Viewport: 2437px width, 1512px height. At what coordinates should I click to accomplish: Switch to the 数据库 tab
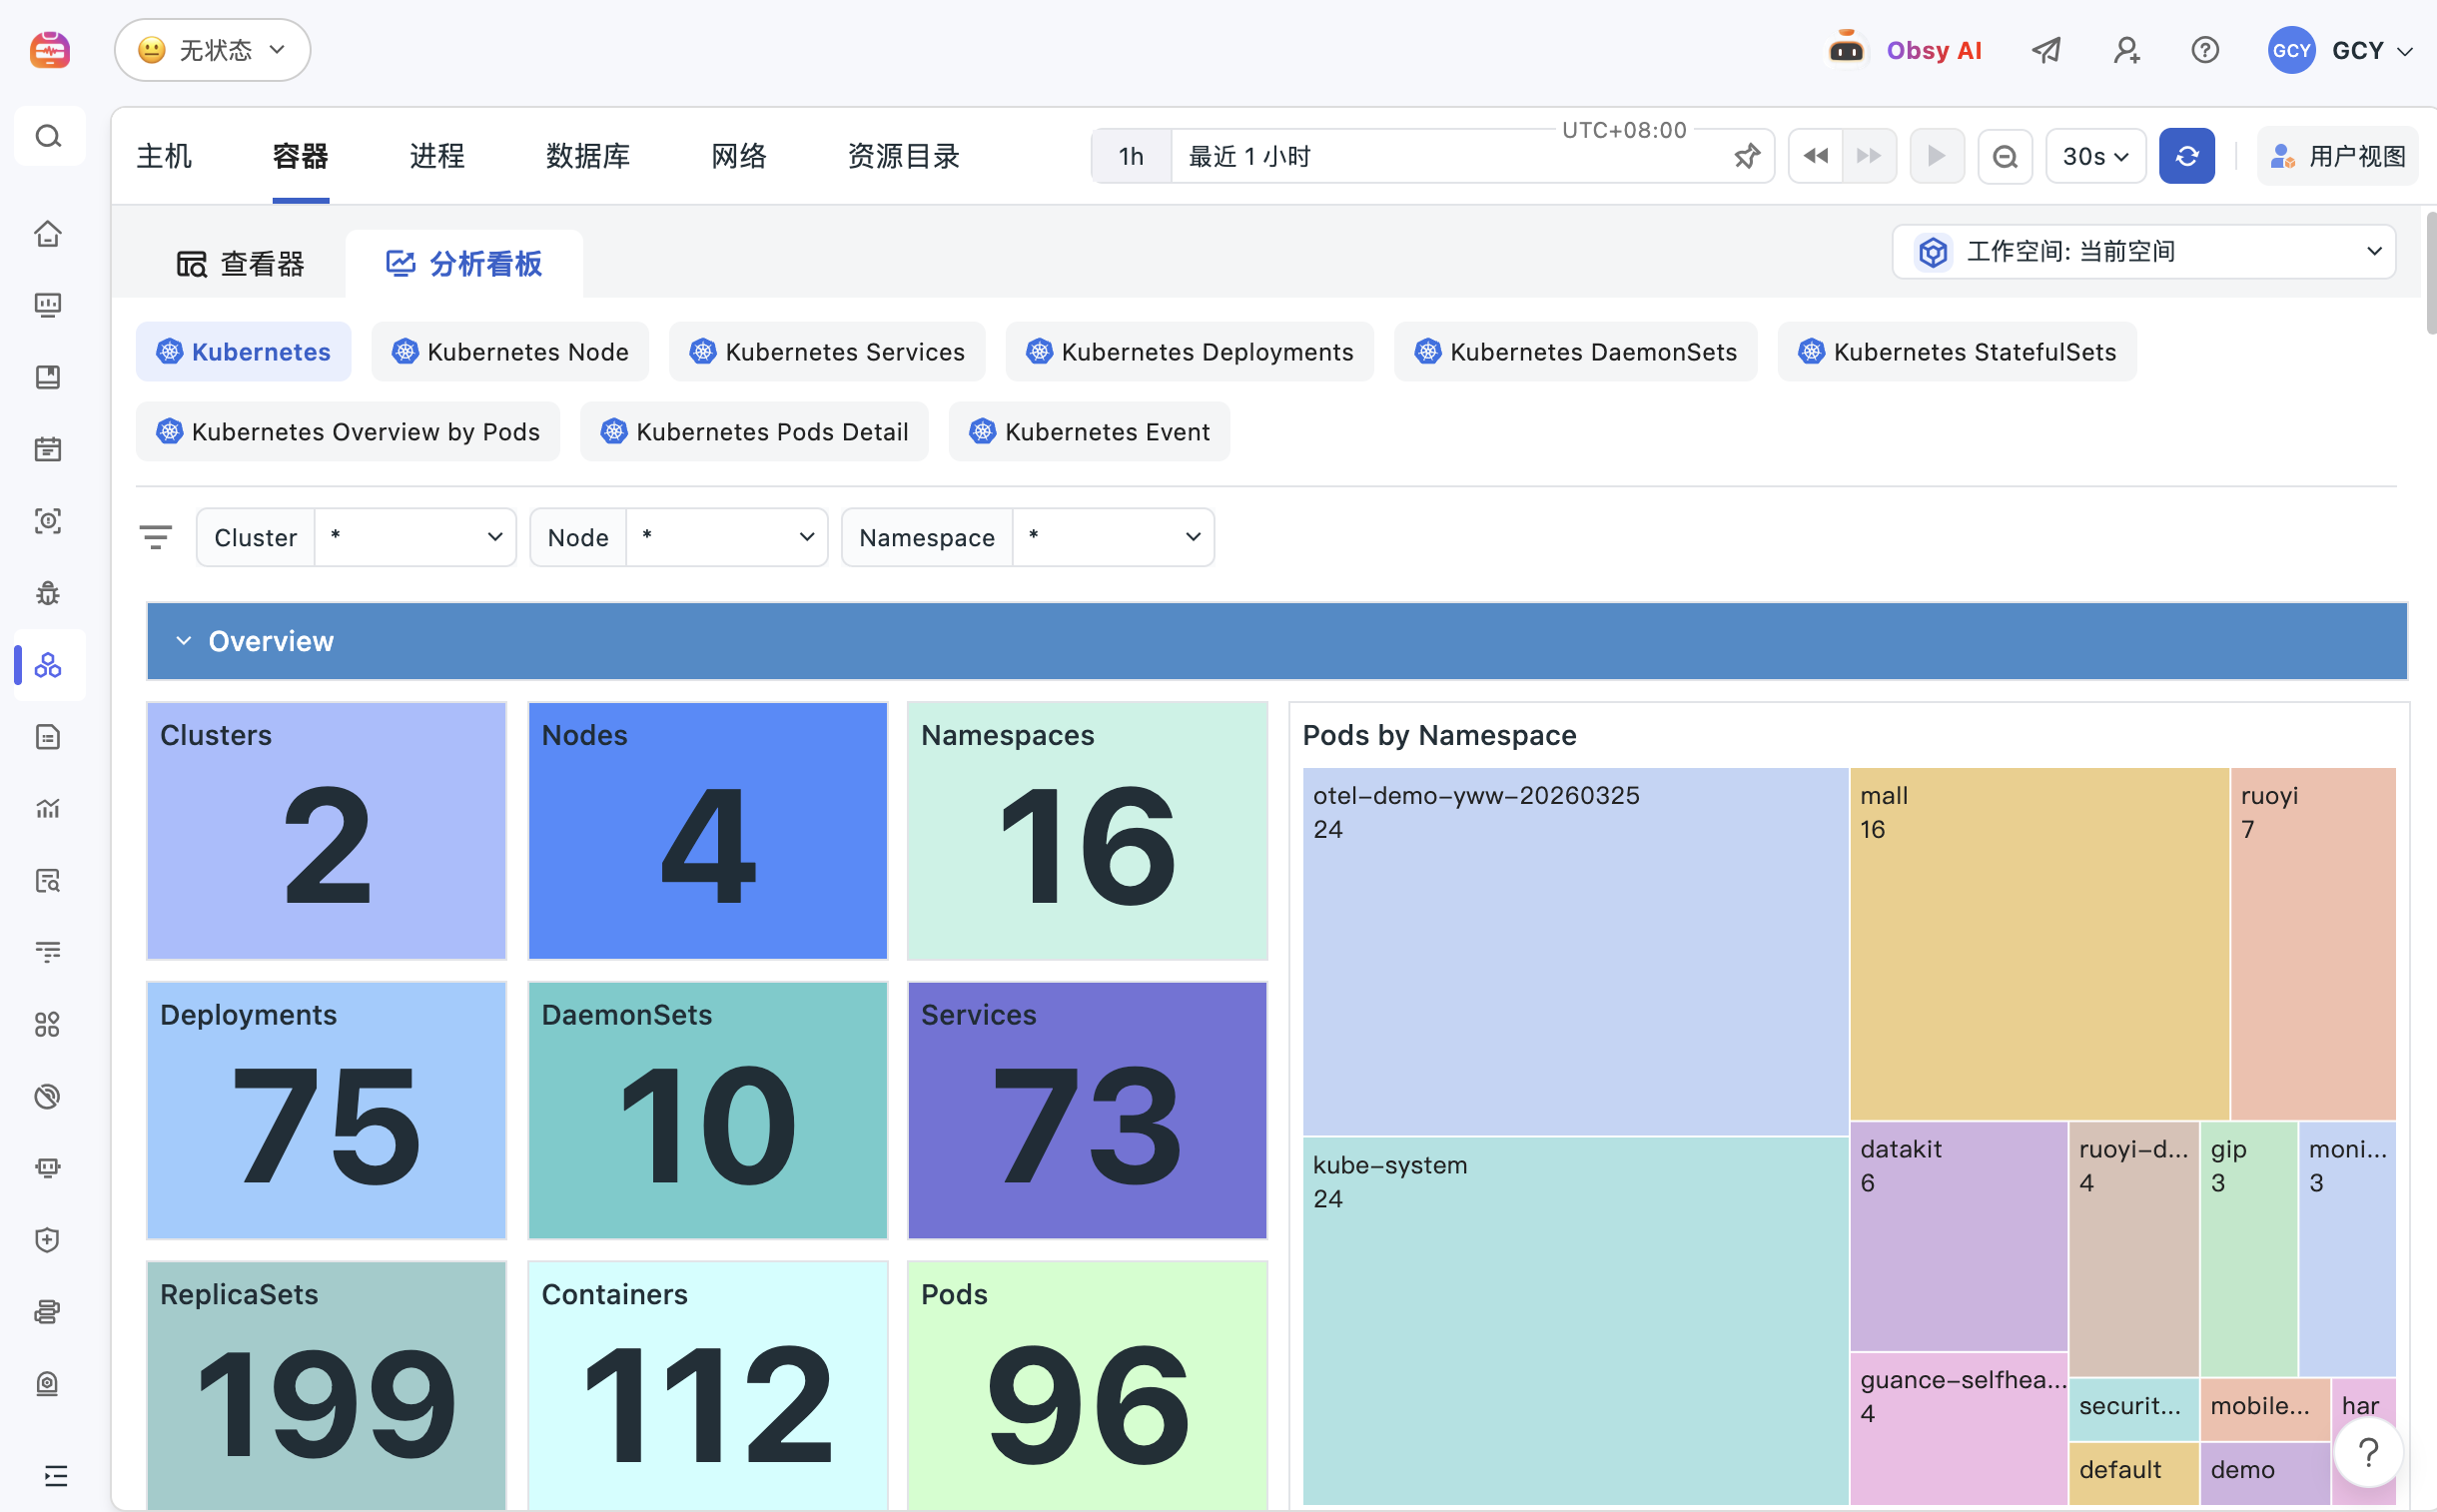(x=588, y=156)
